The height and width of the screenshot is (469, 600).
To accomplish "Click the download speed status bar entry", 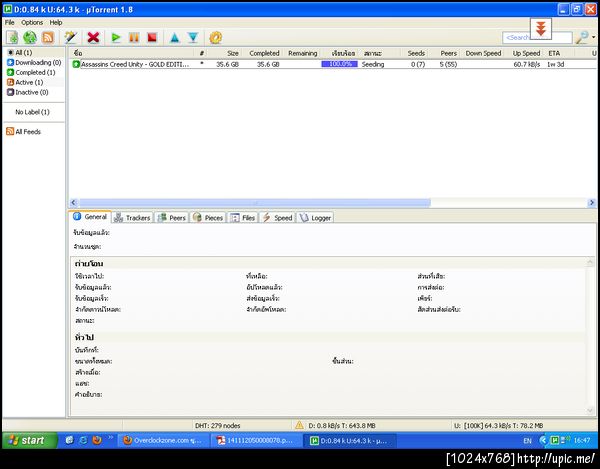I will (x=342, y=425).
